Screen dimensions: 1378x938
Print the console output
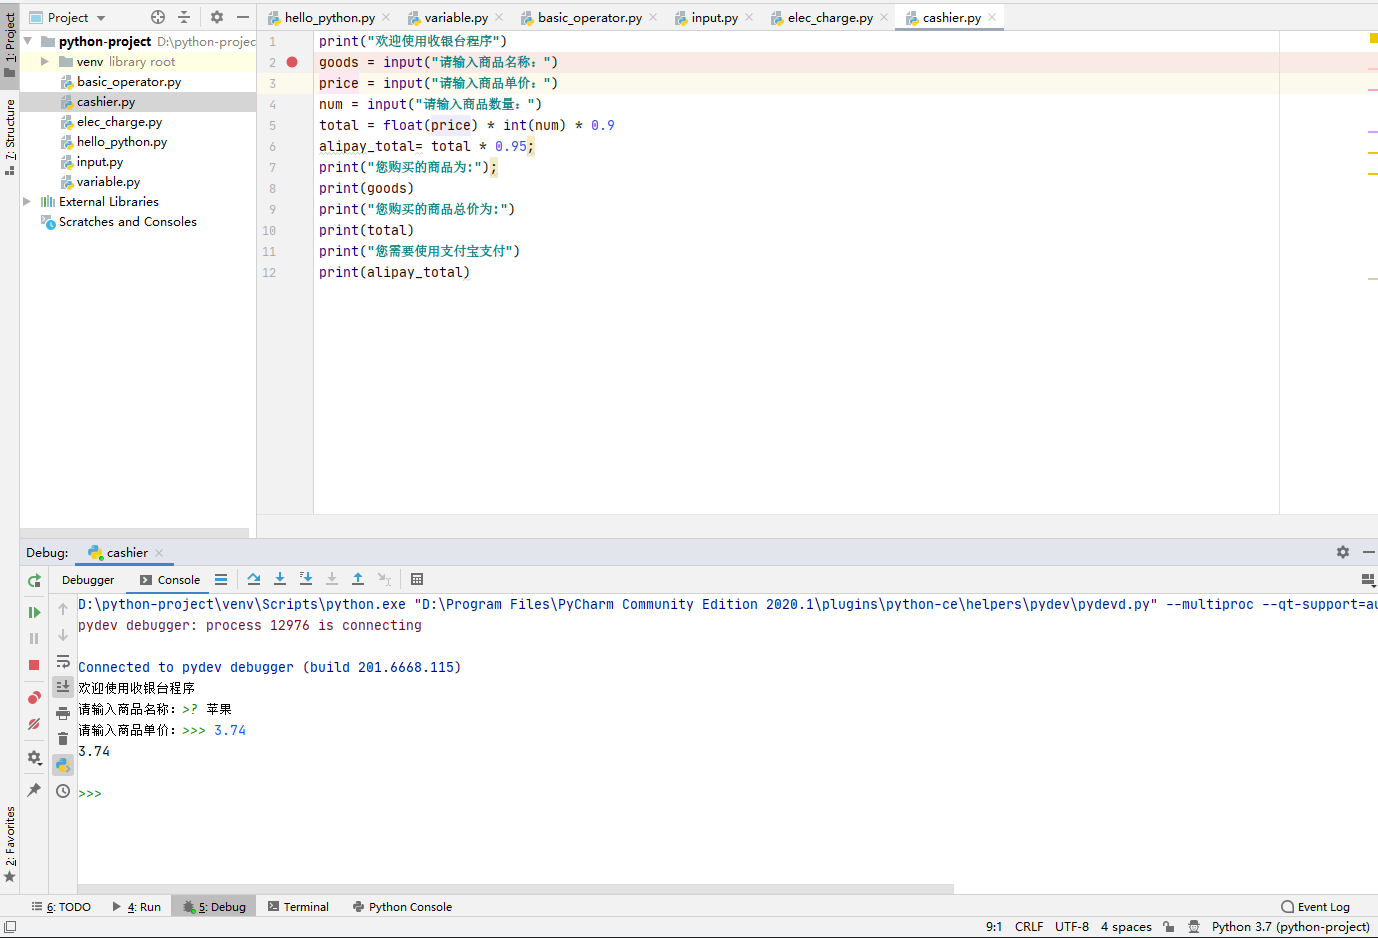click(63, 713)
